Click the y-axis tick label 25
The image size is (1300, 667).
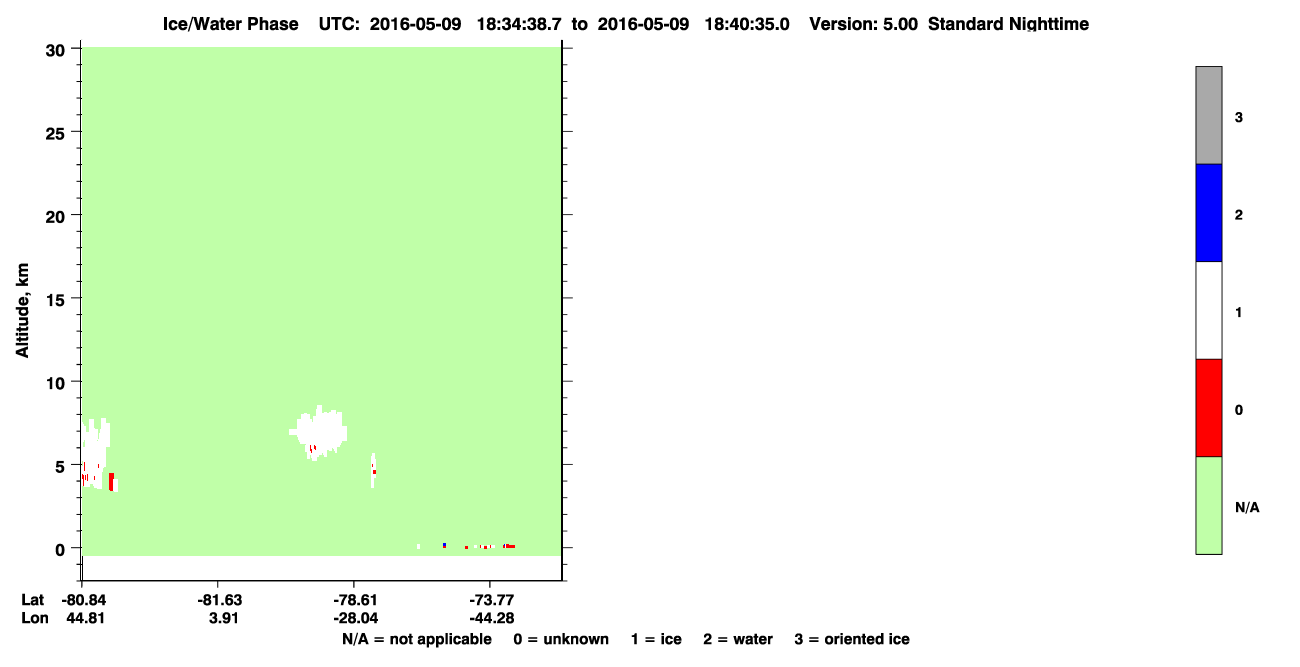tap(58, 132)
